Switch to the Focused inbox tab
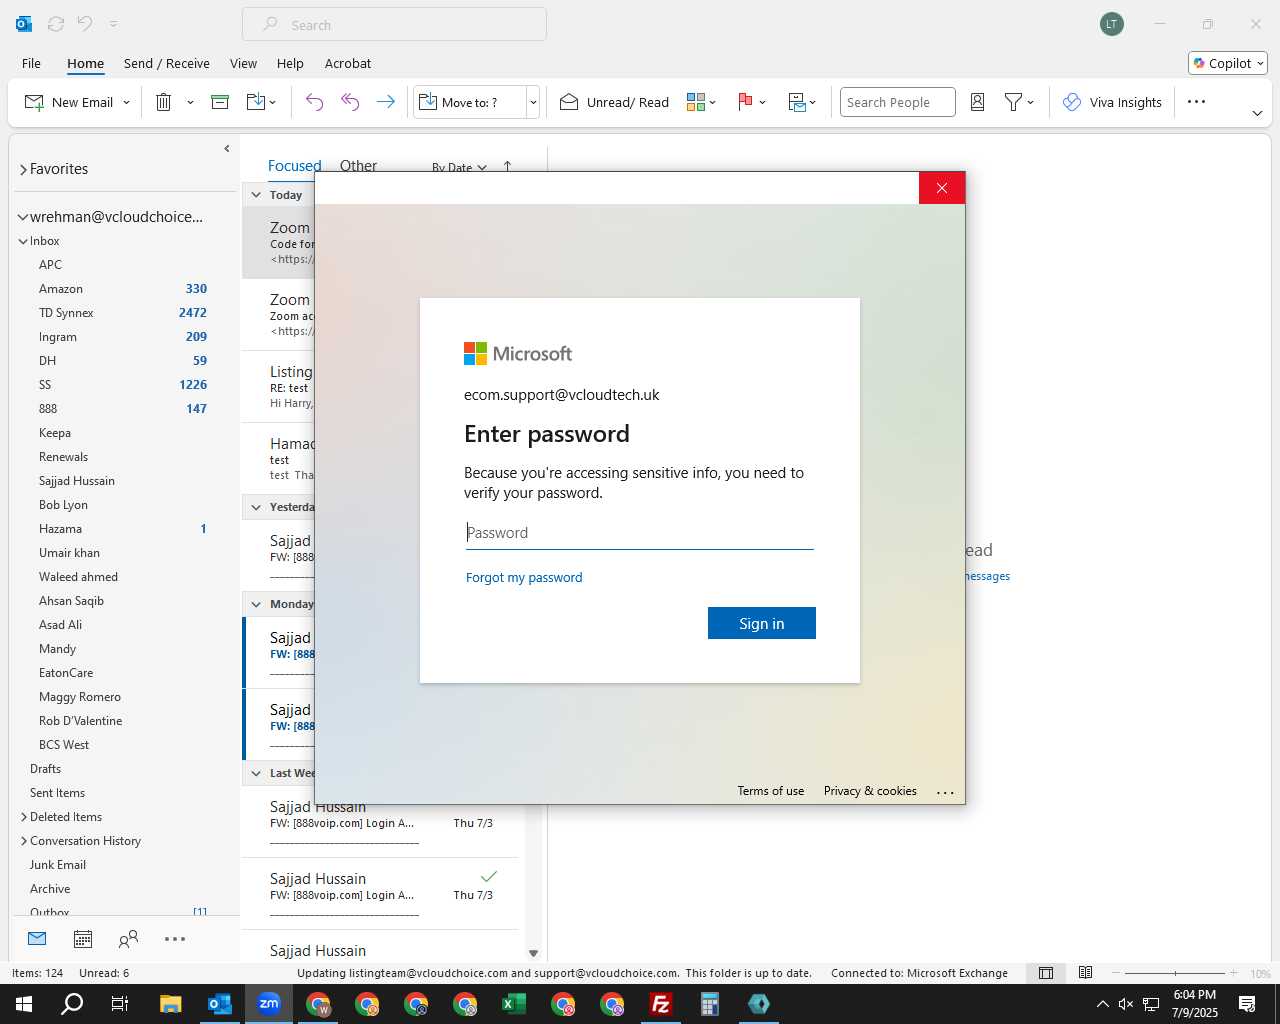Screen dimensions: 1280x1024 (x=294, y=166)
